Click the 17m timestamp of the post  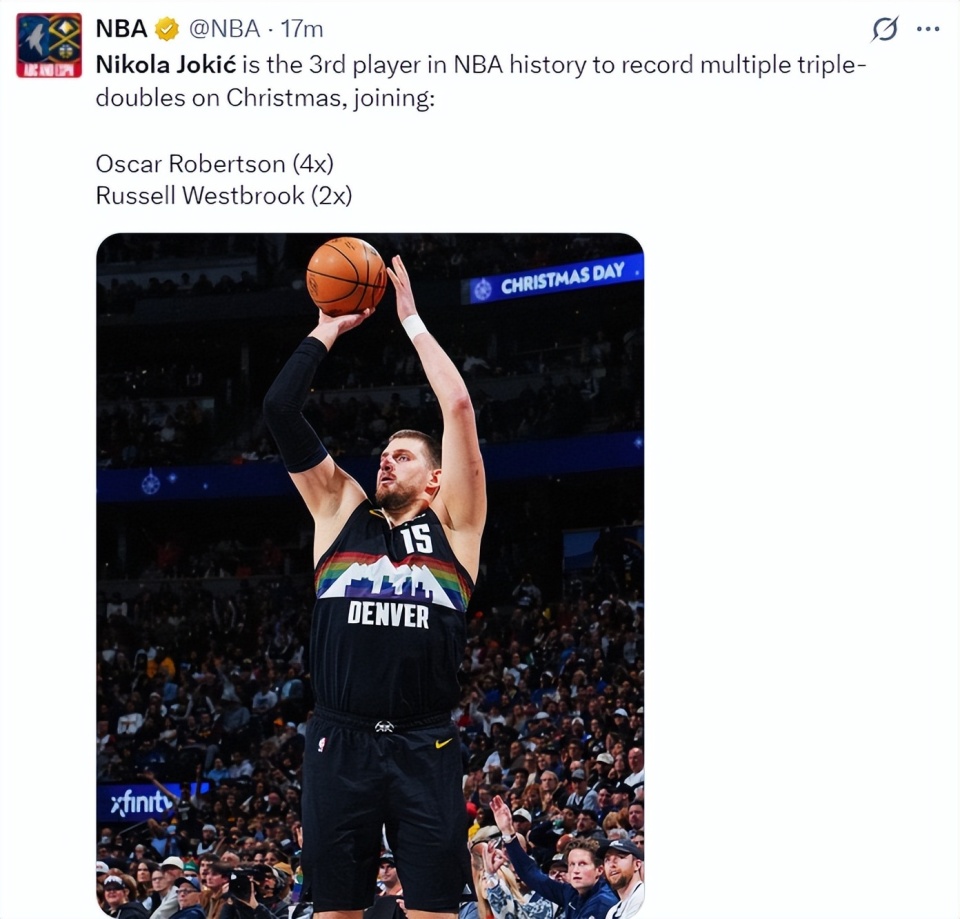302,29
